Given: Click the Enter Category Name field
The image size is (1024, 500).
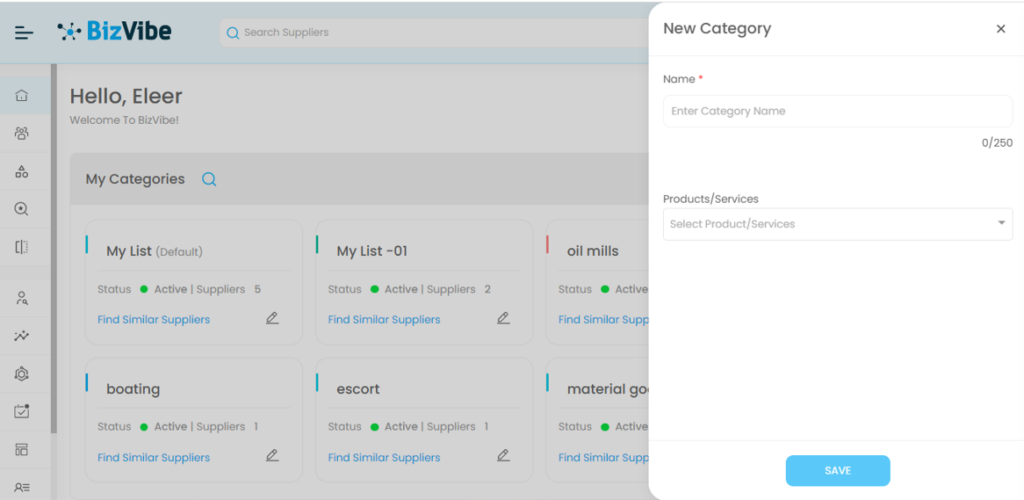Looking at the screenshot, I should [x=837, y=111].
